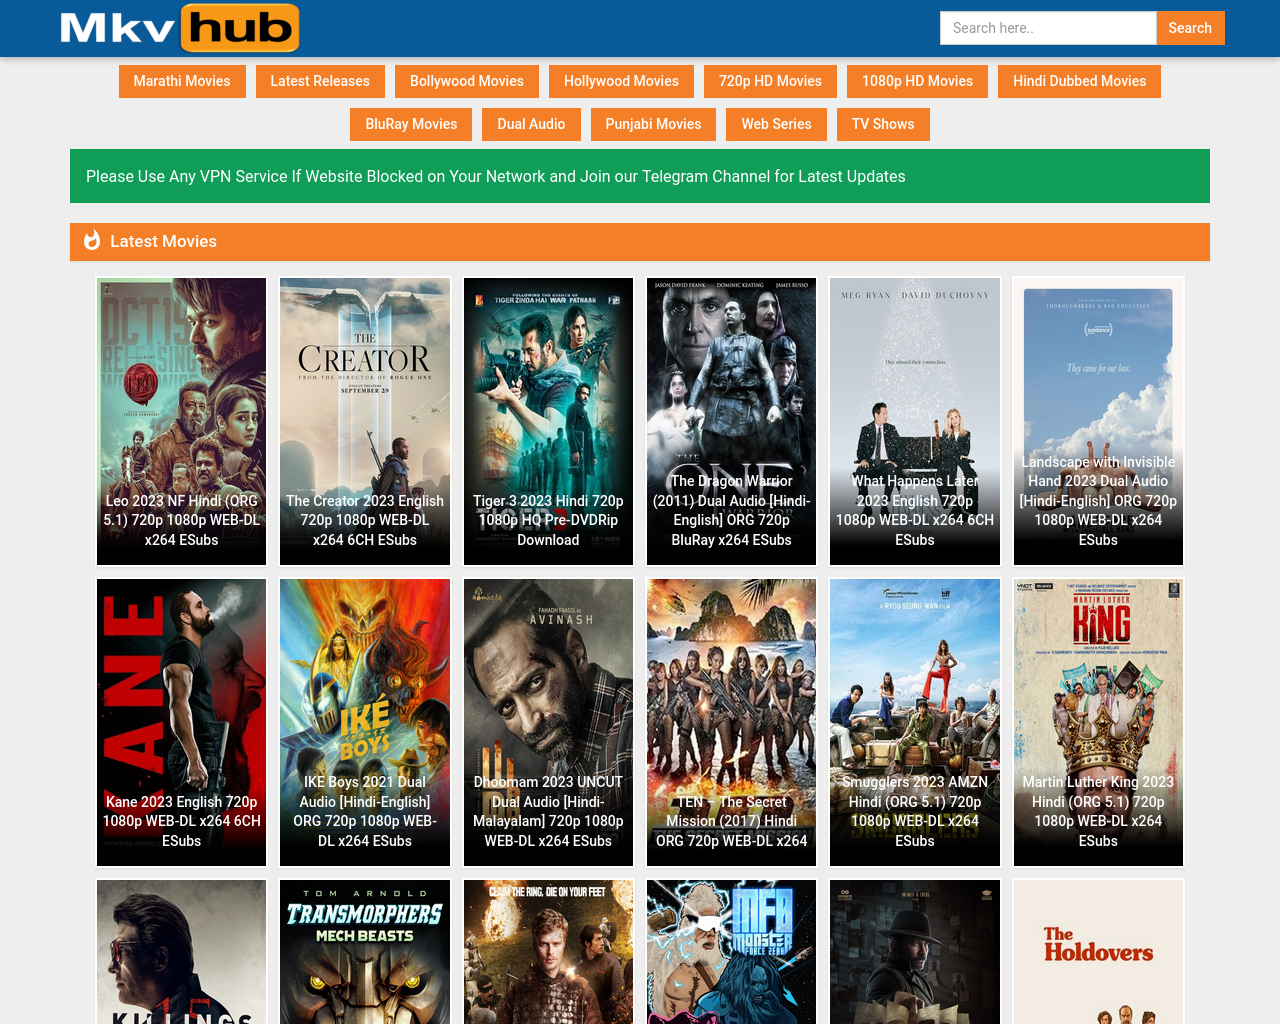Viewport: 1280px width, 1024px height.
Task: Open Martin Luther King 2023 poster
Action: 1098,723
